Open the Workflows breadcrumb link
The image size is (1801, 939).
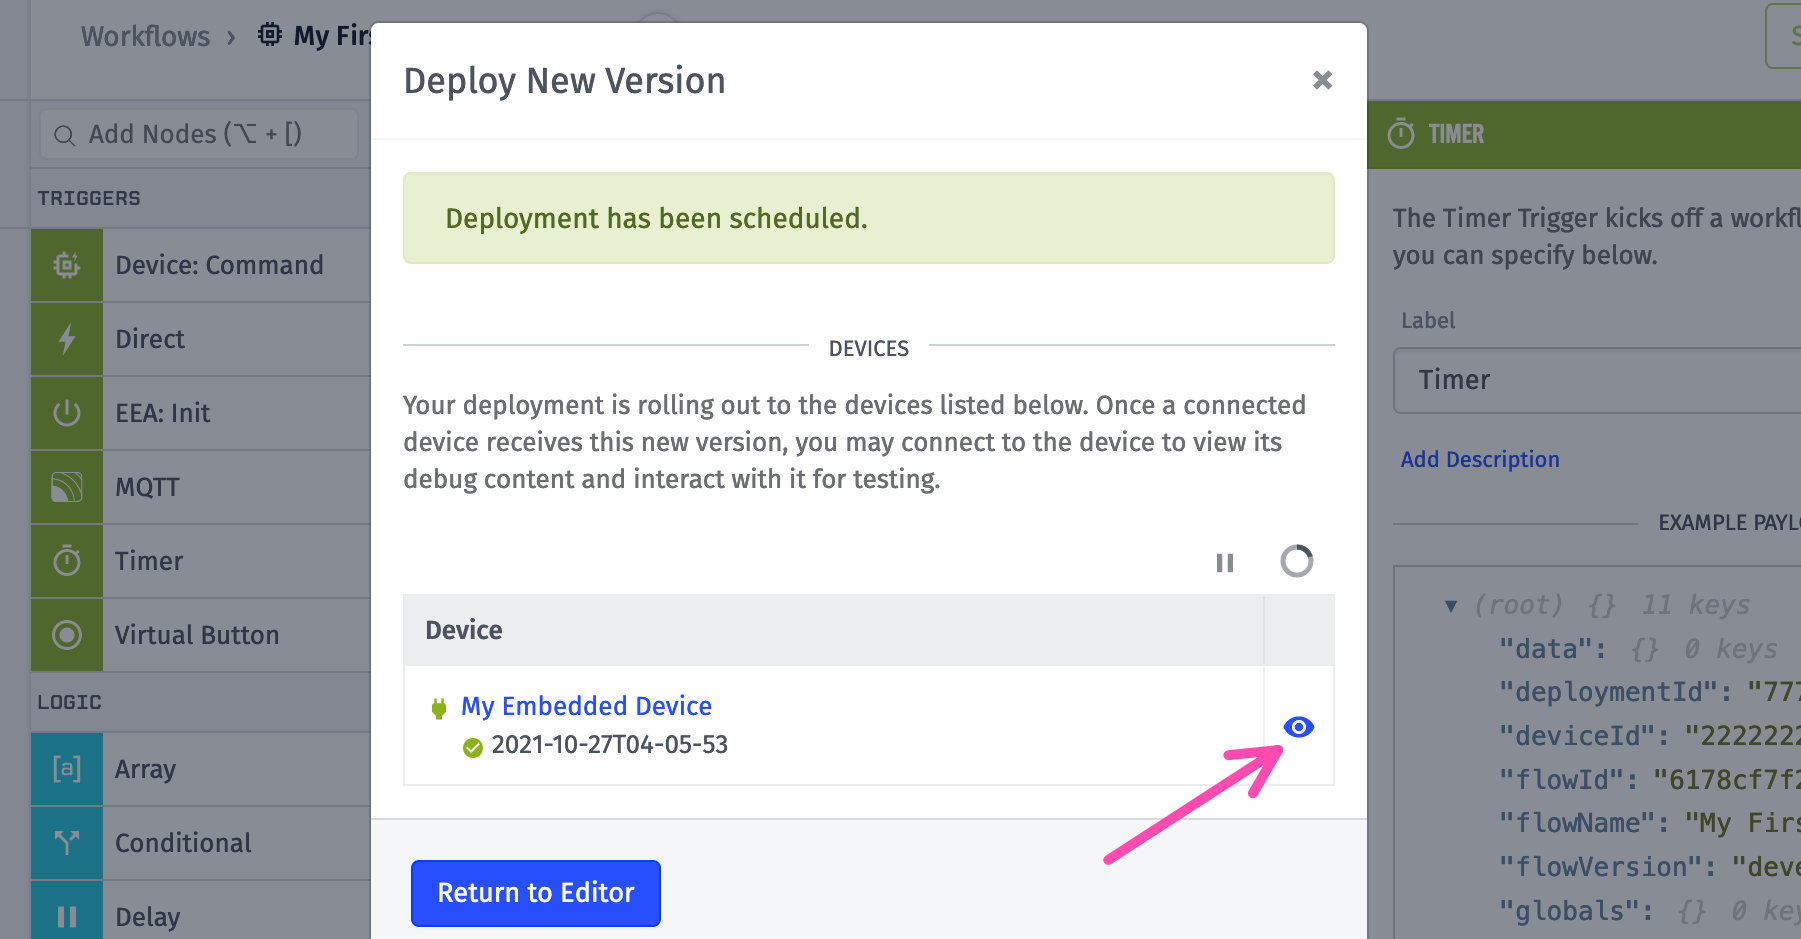tap(146, 36)
